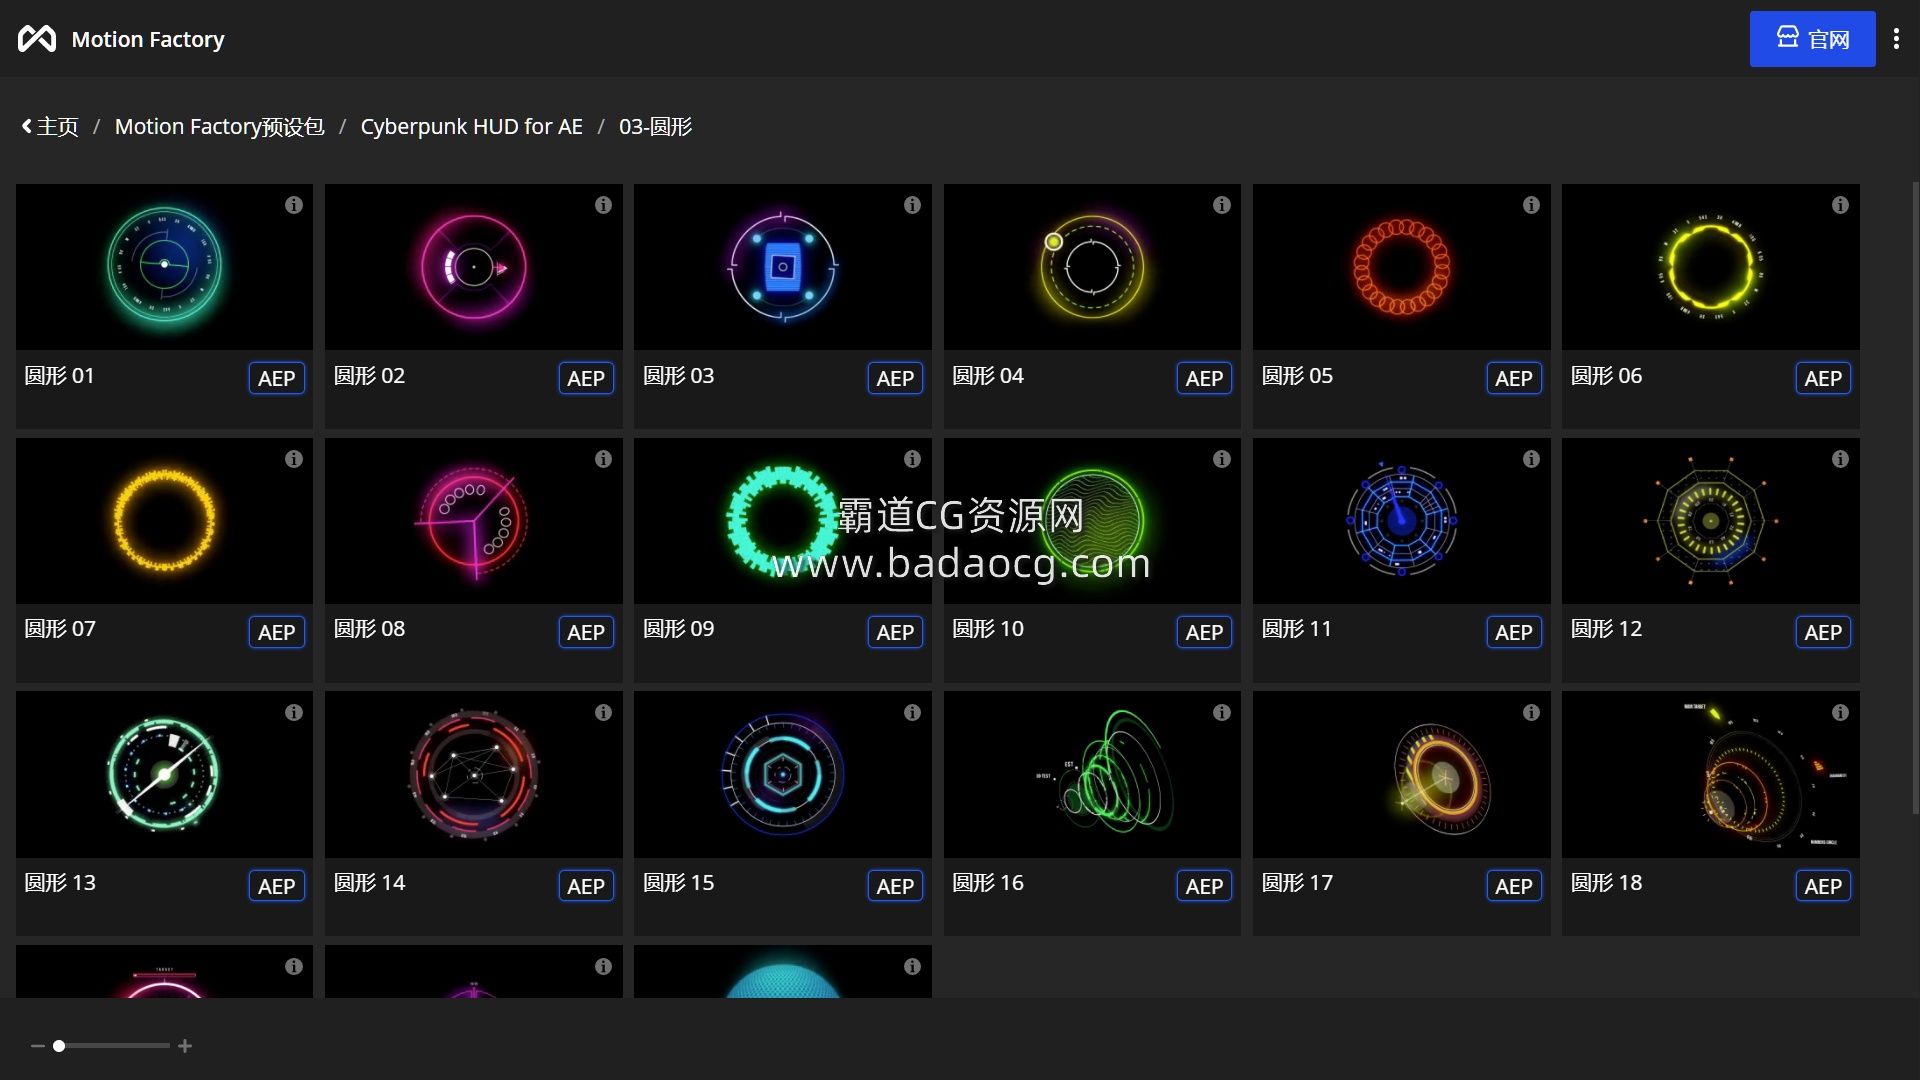Screen dimensions: 1920x1080
Task: Open Cyberpunk HUD for AE breadcrumb
Action: [x=471, y=127]
